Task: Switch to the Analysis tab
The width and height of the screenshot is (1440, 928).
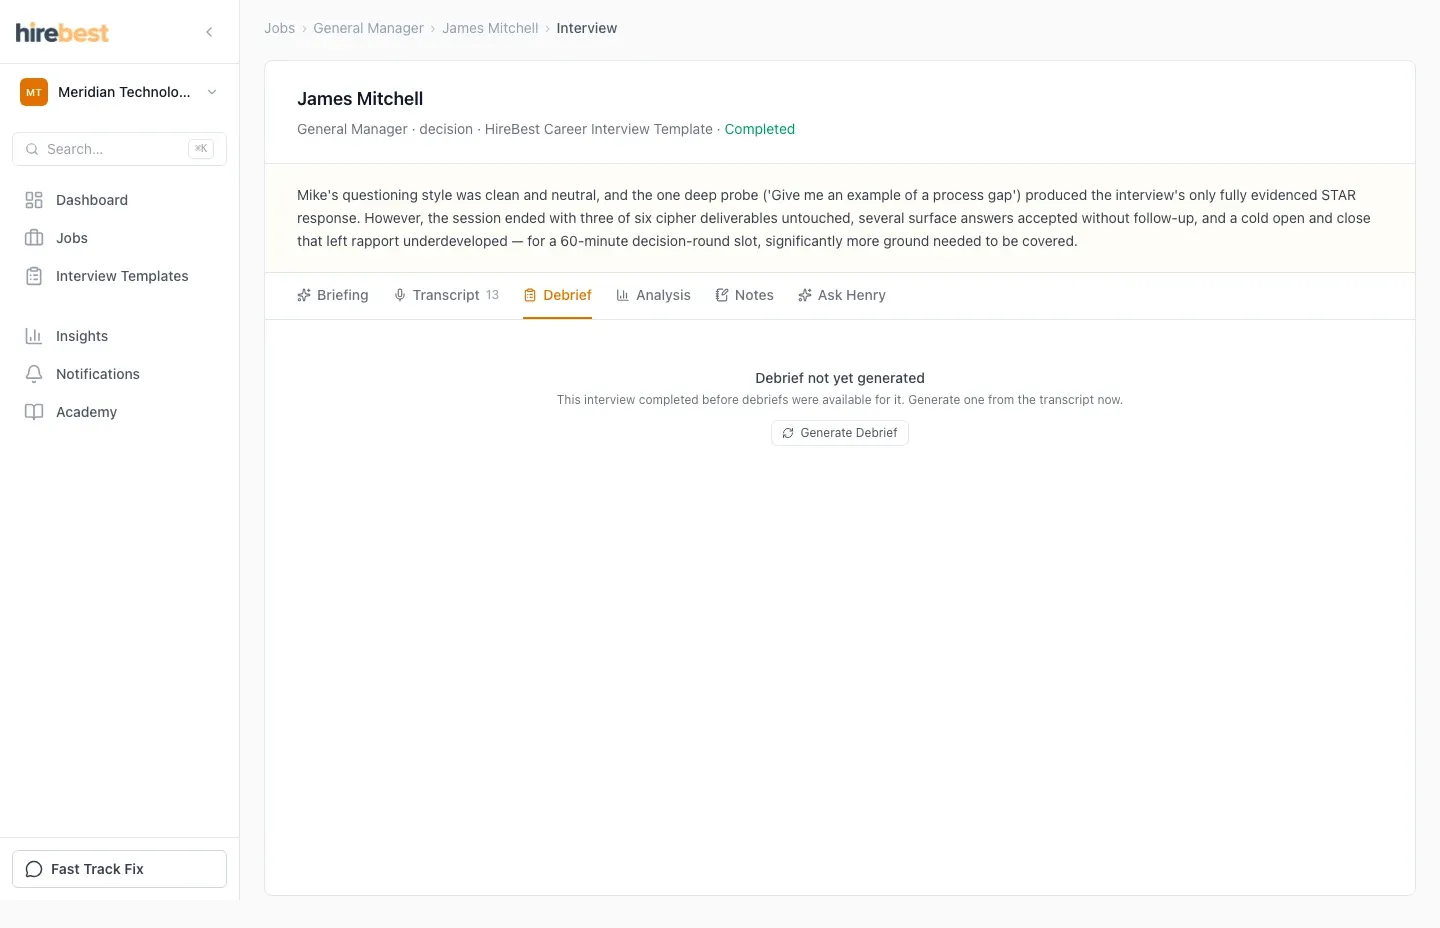Action: point(653,295)
